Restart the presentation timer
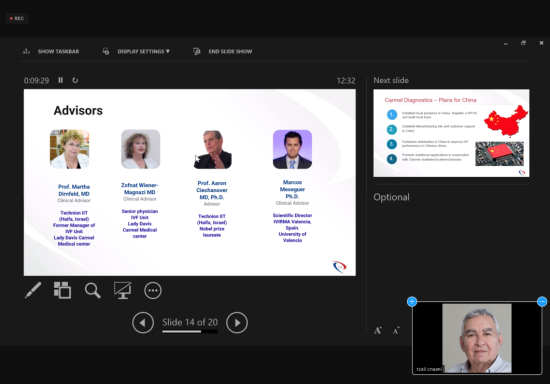The image size is (550, 384). point(75,80)
